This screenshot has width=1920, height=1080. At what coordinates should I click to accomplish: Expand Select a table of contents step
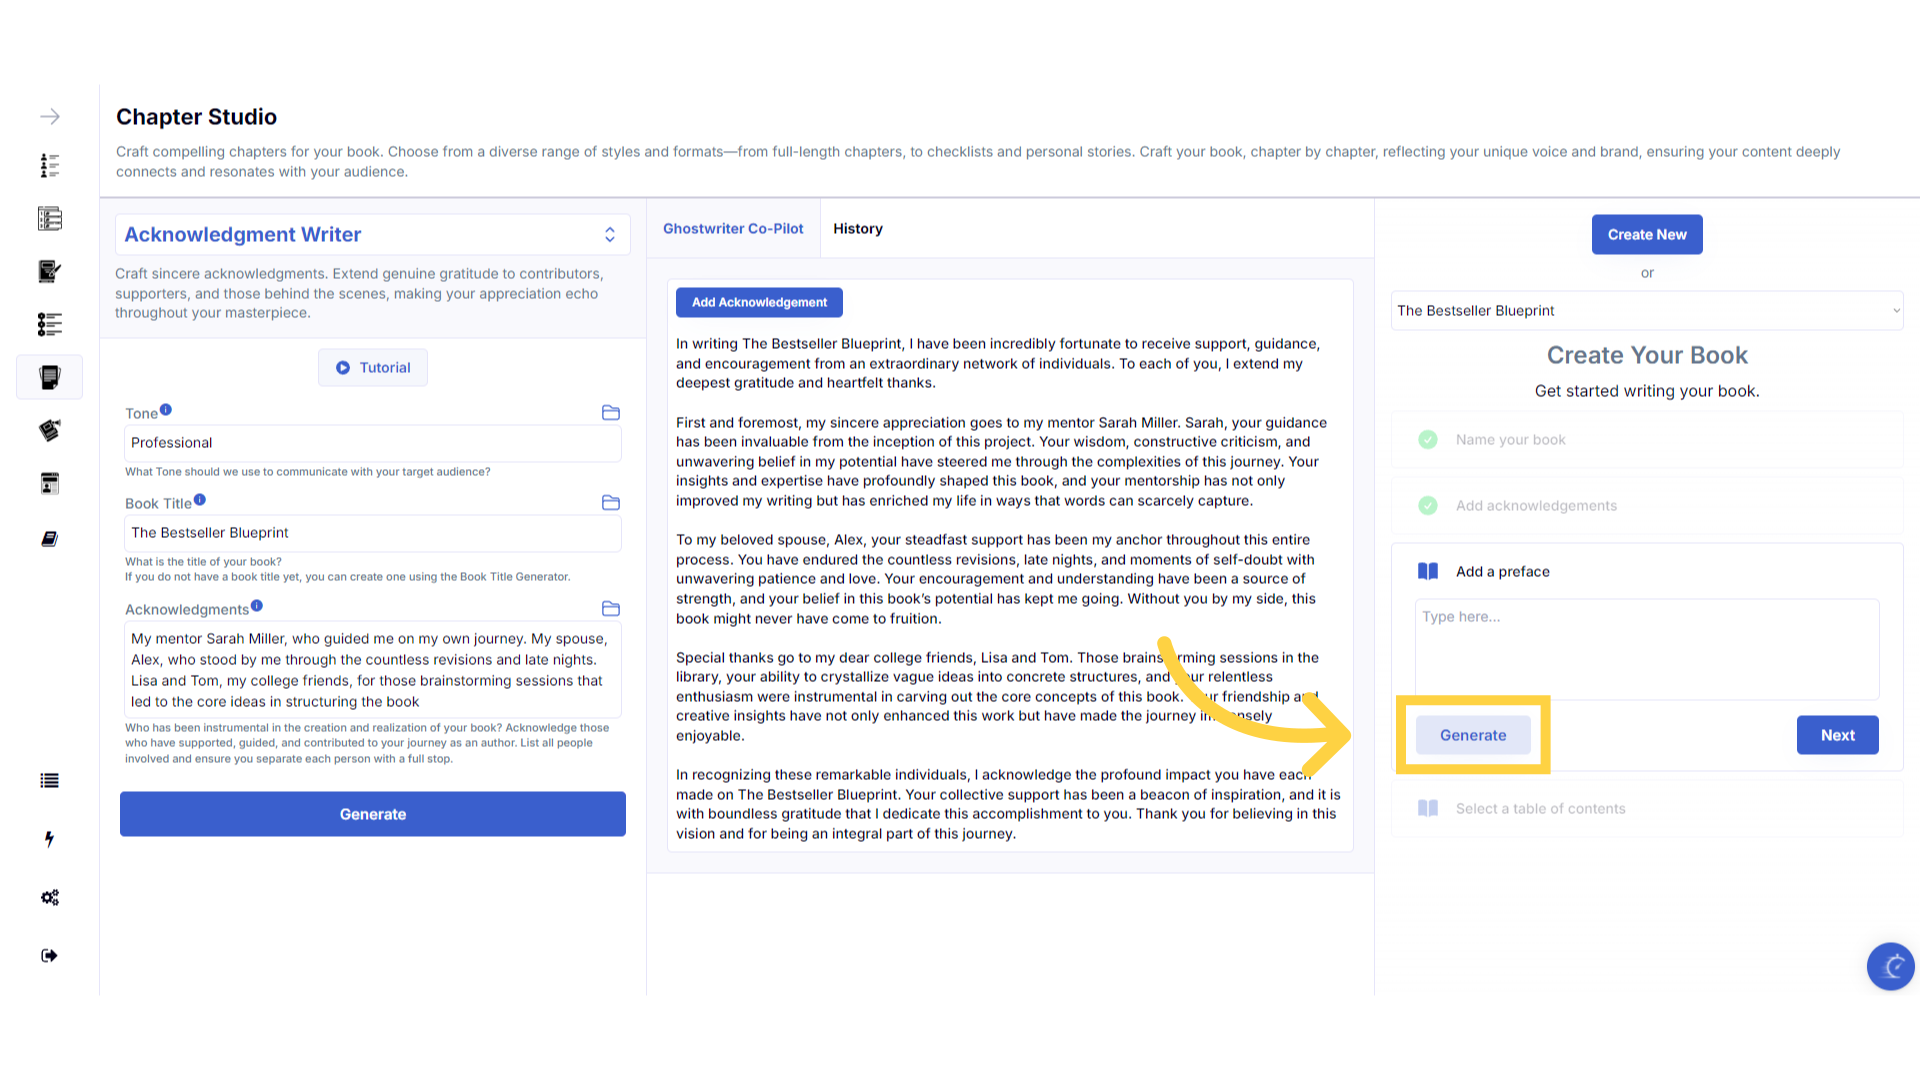pos(1540,809)
